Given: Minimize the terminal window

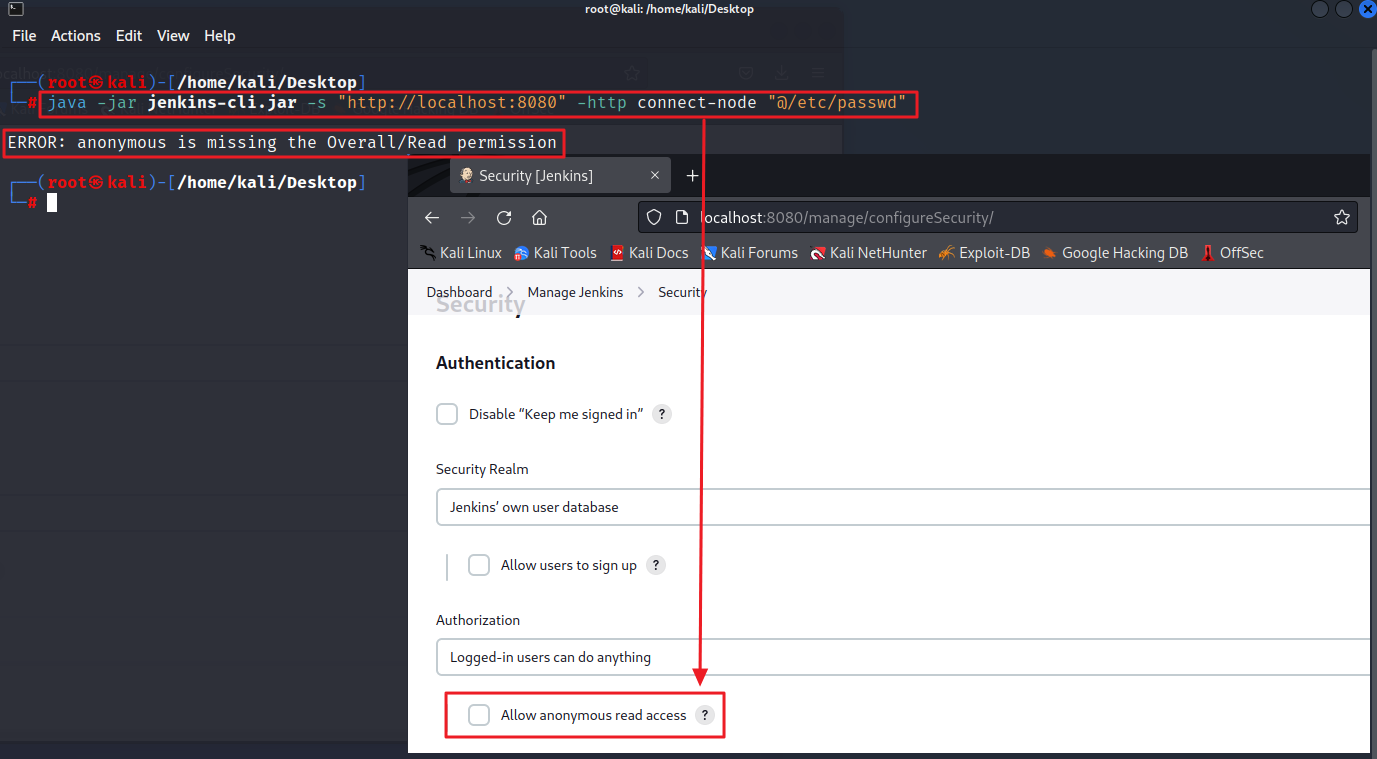Looking at the screenshot, I should click(x=1320, y=9).
